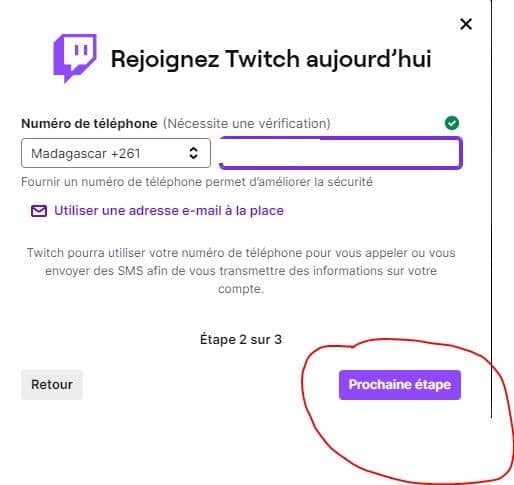Click the up-down arrows in country selector
The width and height of the screenshot is (514, 485).
point(193,153)
